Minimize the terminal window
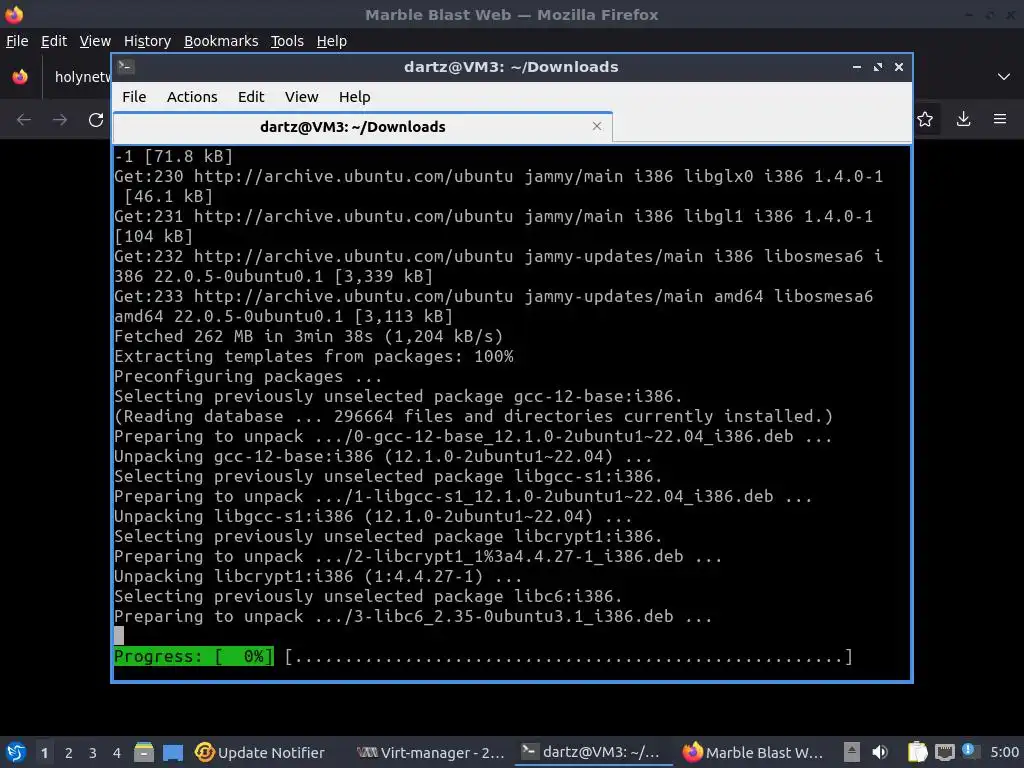Image resolution: width=1024 pixels, height=768 pixels. coord(856,67)
